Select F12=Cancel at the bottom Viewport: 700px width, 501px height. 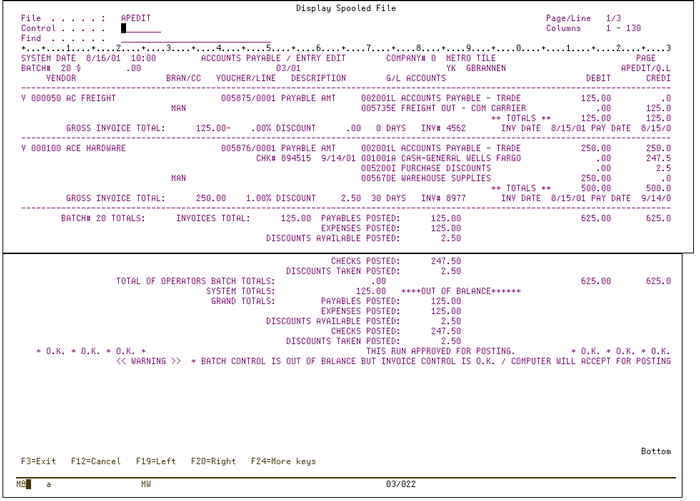pyautogui.click(x=96, y=461)
